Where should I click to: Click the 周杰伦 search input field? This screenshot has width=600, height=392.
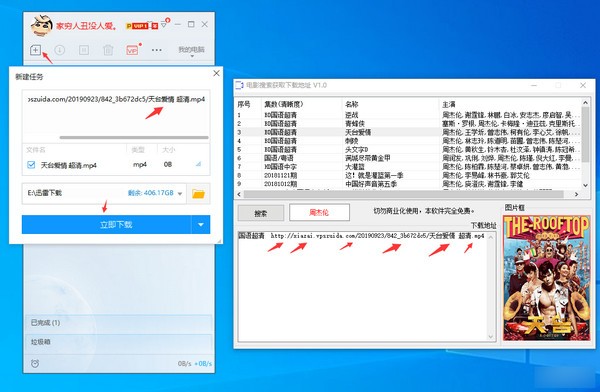(319, 212)
